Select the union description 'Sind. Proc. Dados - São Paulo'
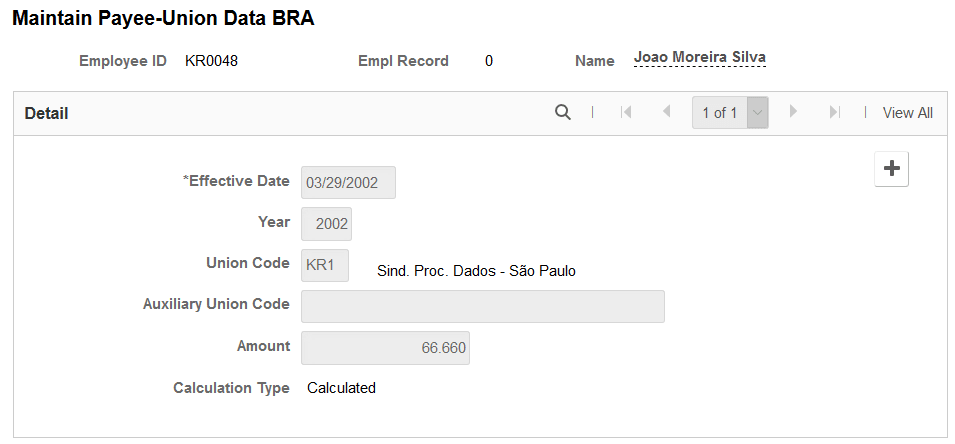Image resolution: width=955 pixels, height=444 pixels. click(x=476, y=270)
